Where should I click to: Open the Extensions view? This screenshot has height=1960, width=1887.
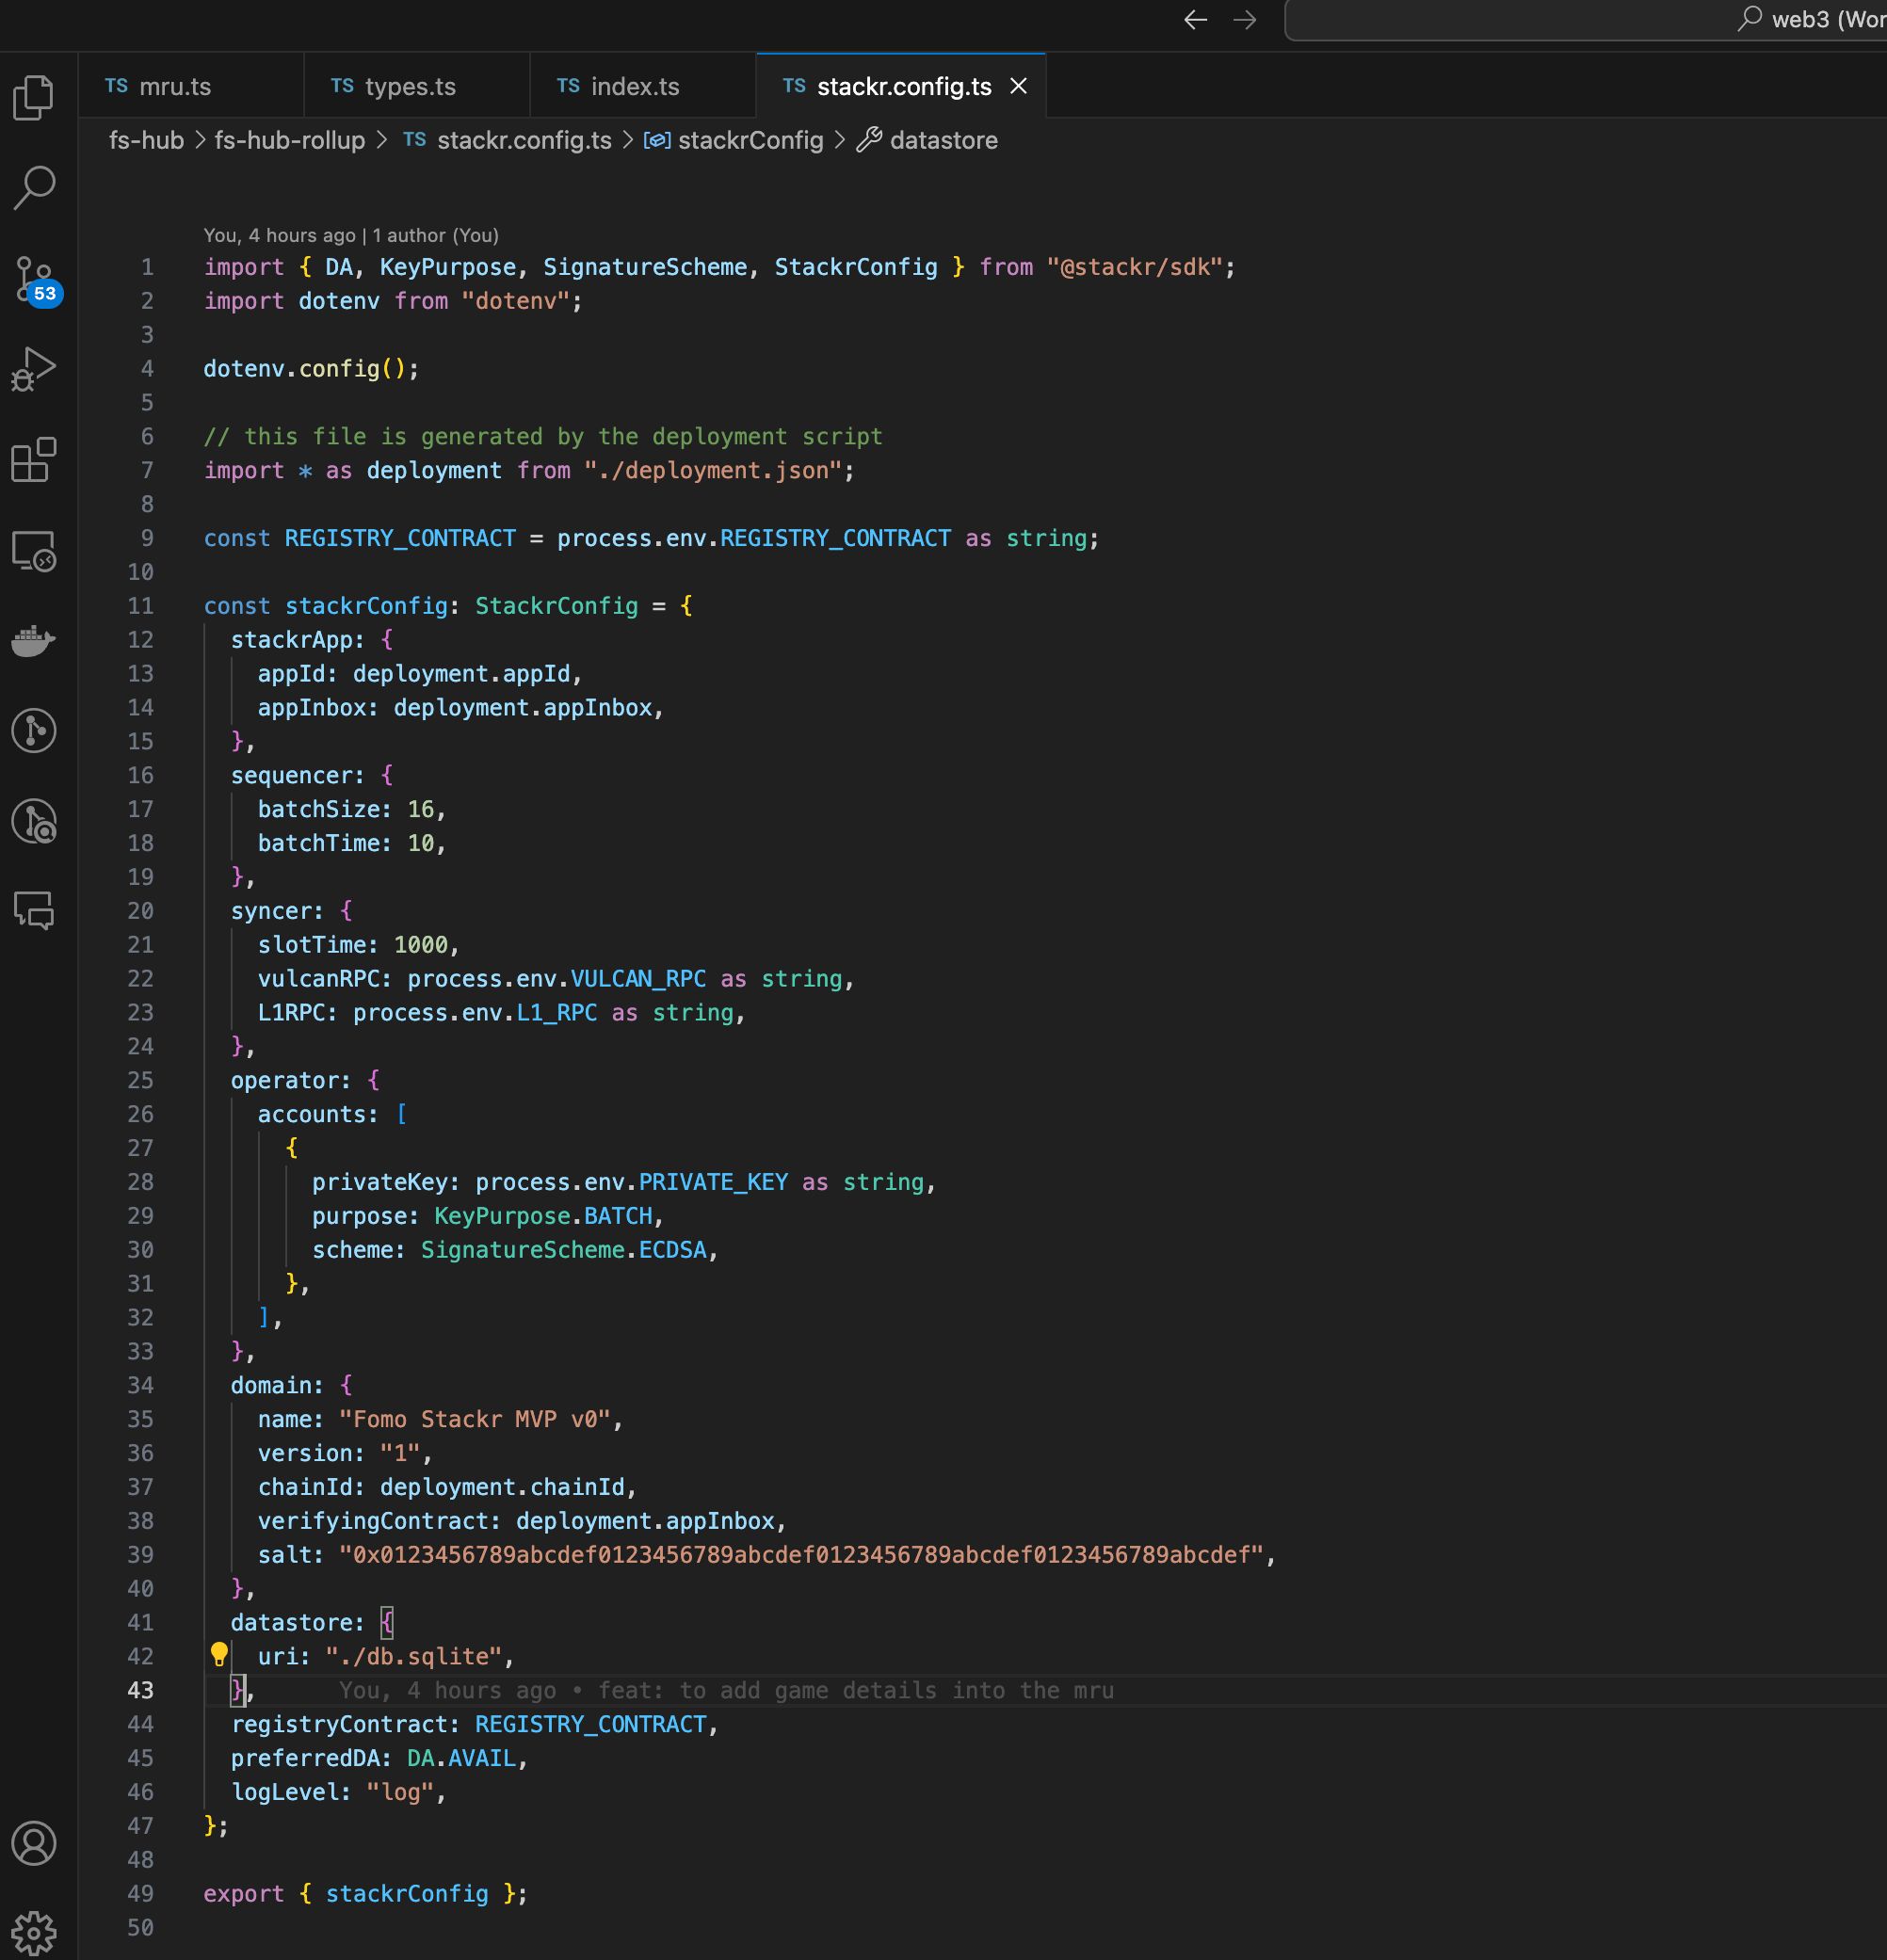coord(34,459)
